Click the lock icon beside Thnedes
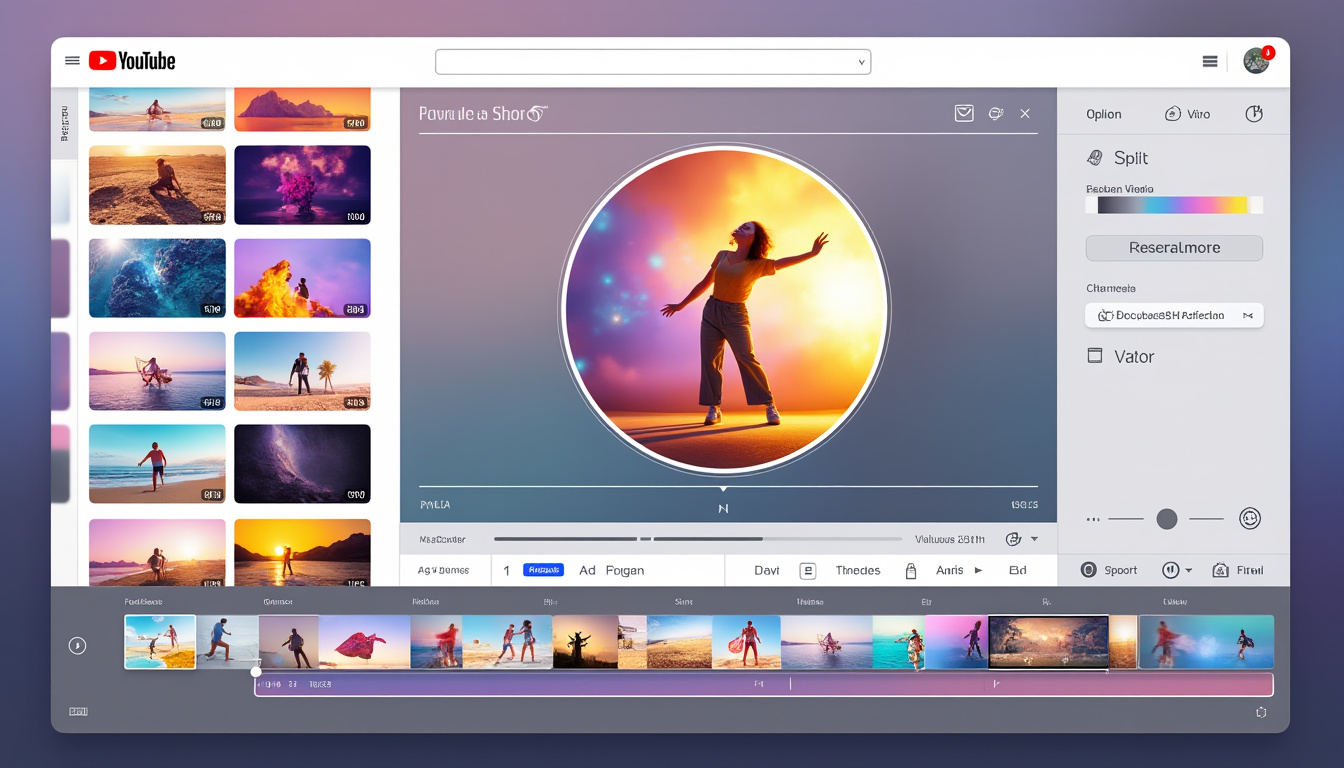 click(911, 571)
